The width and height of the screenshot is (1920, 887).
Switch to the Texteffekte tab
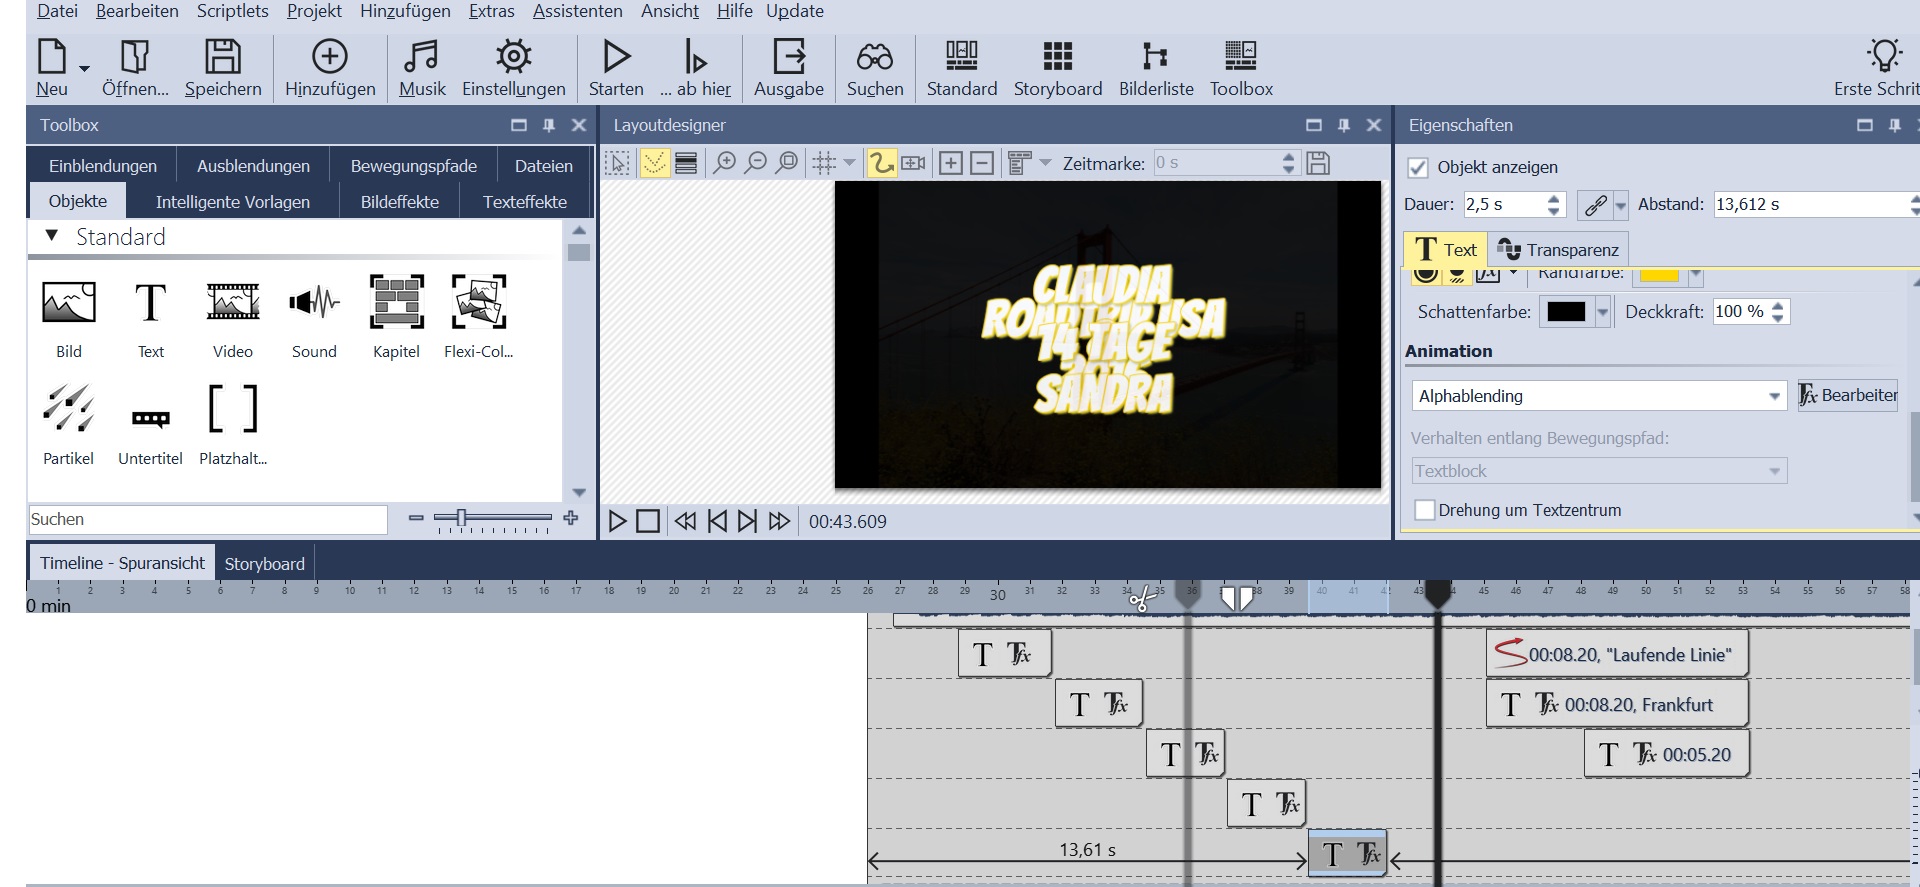[524, 202]
